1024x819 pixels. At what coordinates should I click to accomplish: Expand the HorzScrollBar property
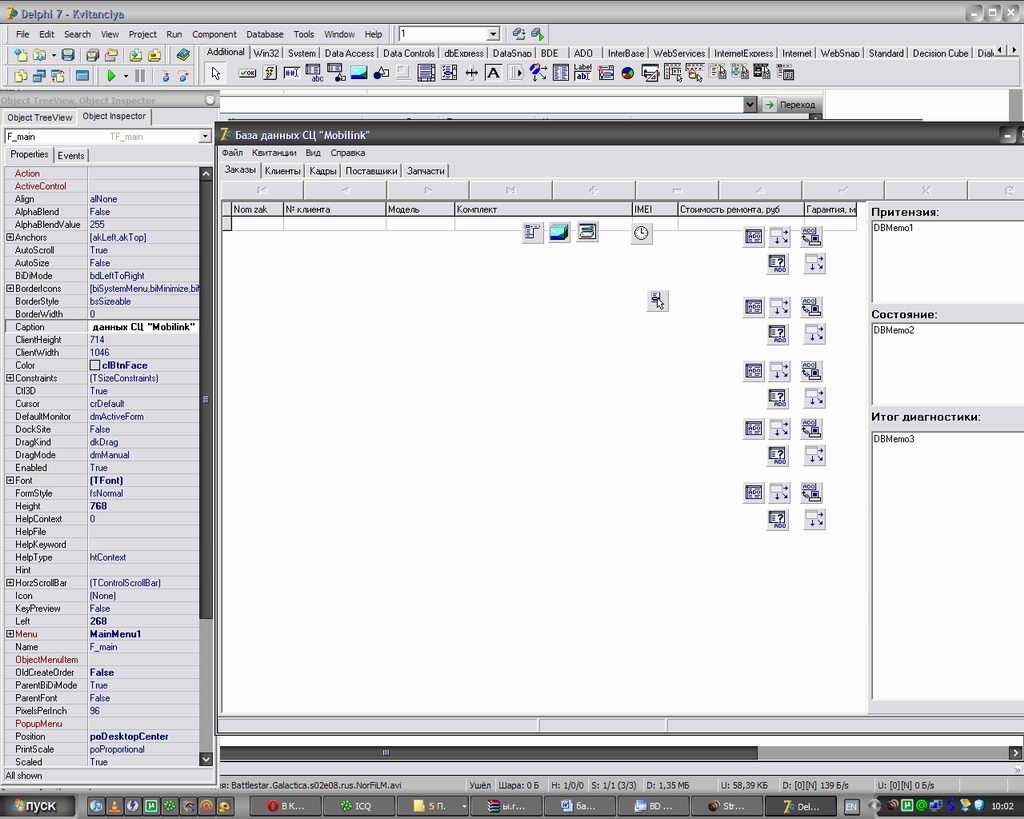click(10, 583)
